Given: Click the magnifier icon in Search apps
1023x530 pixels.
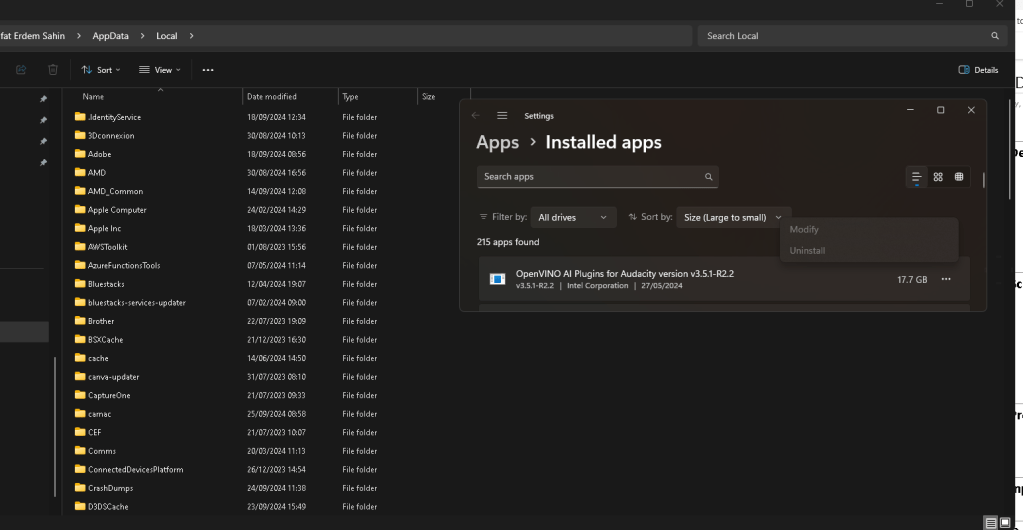Looking at the screenshot, I should coord(709,177).
